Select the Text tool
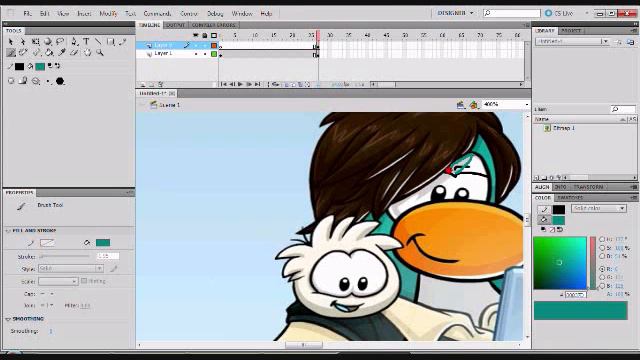Image resolution: width=640 pixels, height=360 pixels. [x=86, y=42]
